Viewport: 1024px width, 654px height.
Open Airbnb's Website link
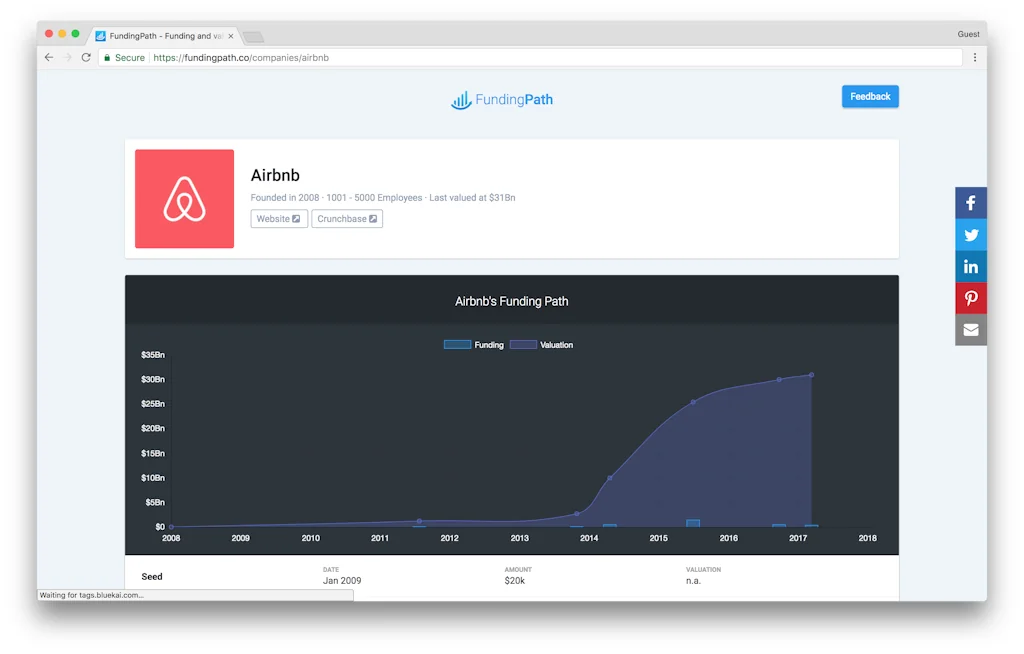point(278,218)
